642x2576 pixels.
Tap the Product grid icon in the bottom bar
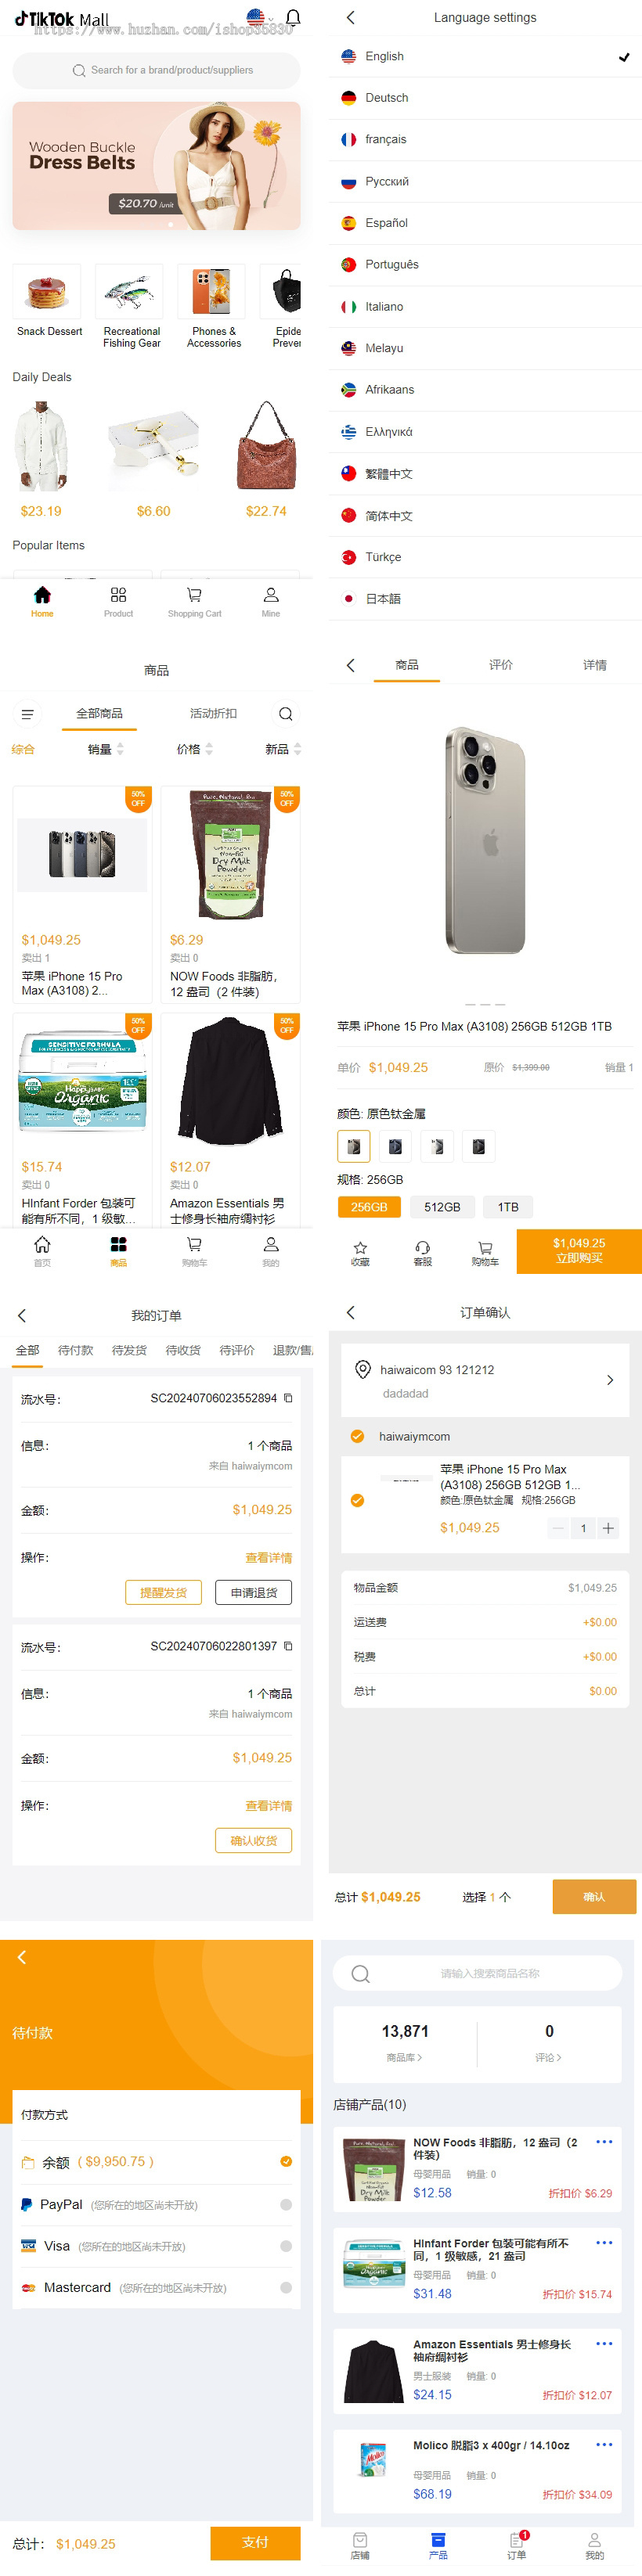[x=118, y=595]
